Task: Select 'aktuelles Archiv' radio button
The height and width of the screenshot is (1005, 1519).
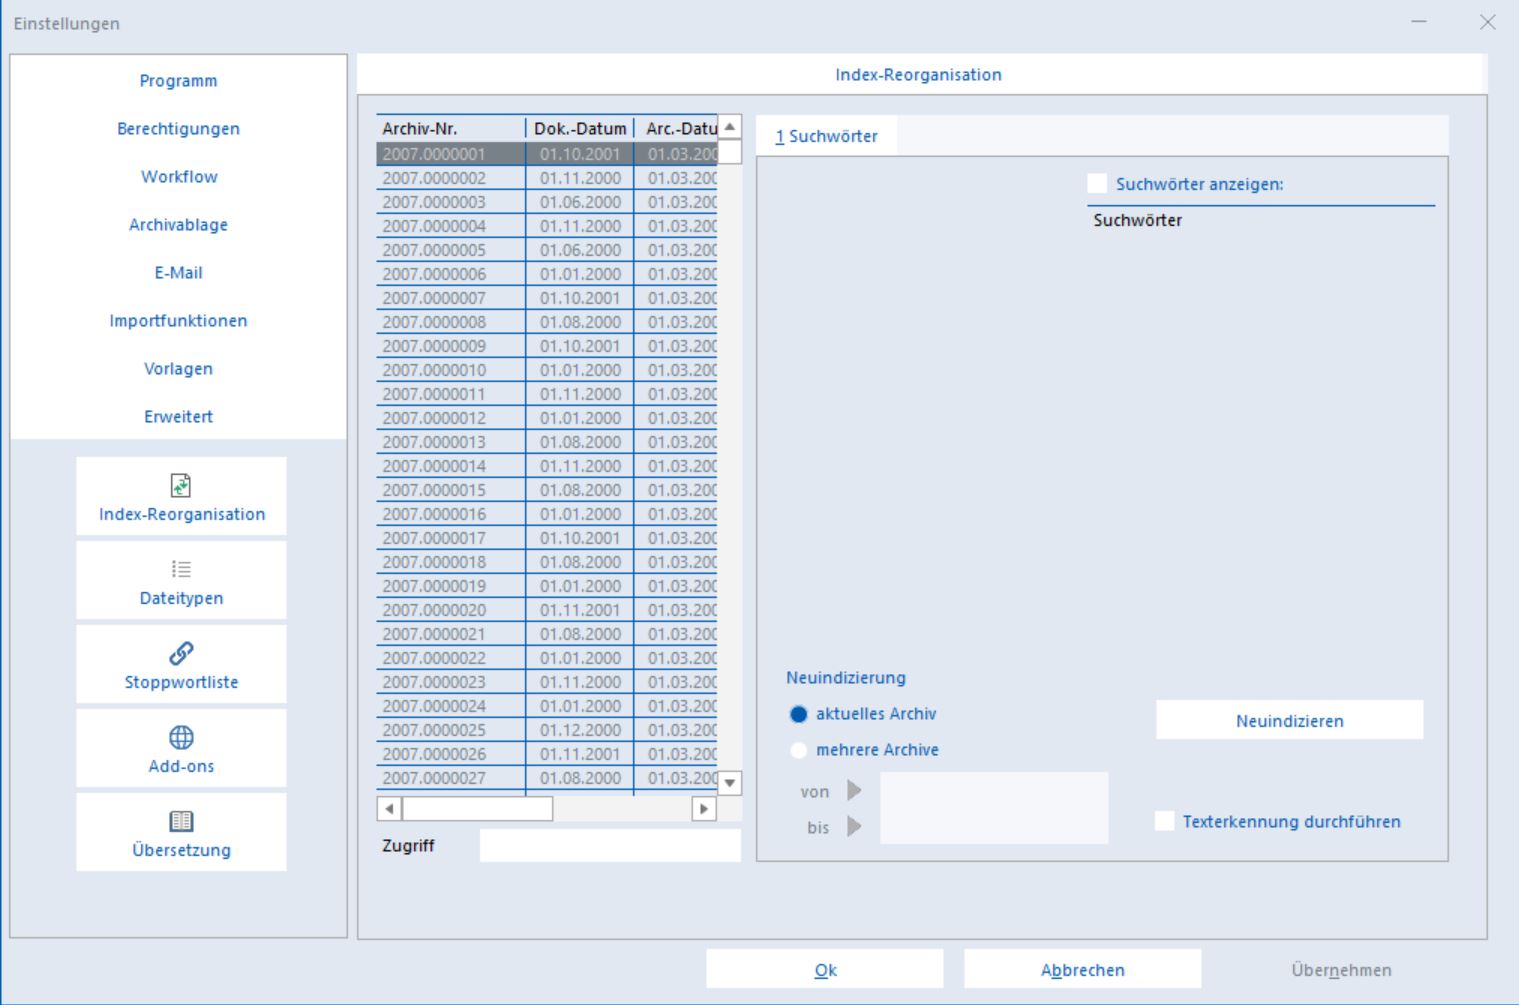Action: (x=798, y=714)
